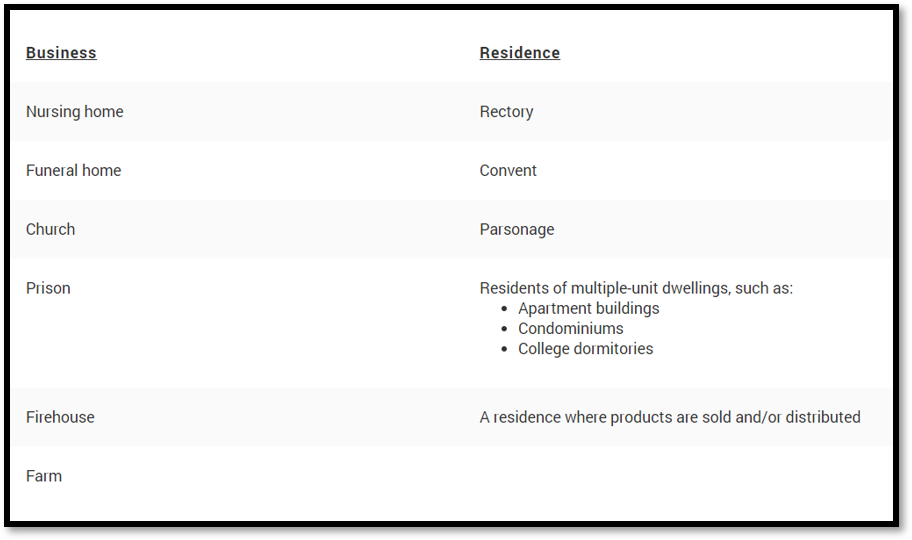The image size is (912, 540).
Task: Click the bullet dot before Apartment buildings
Action: click(504, 310)
